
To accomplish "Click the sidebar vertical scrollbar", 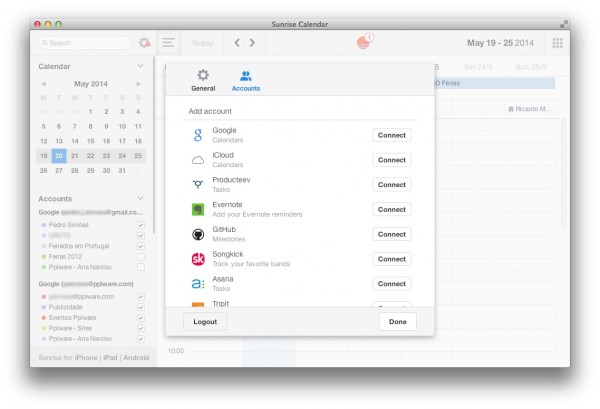I will click(x=153, y=145).
